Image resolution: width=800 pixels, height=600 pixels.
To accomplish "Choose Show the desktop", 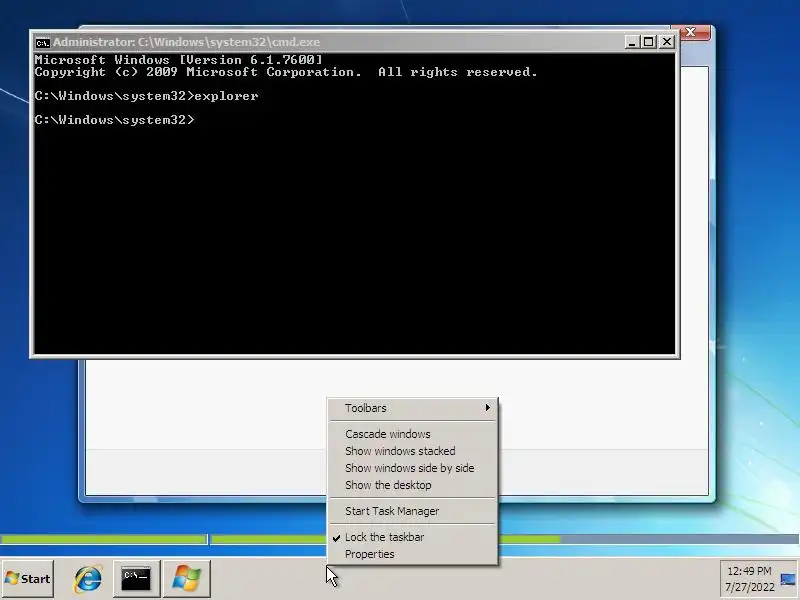I will 413,485.
